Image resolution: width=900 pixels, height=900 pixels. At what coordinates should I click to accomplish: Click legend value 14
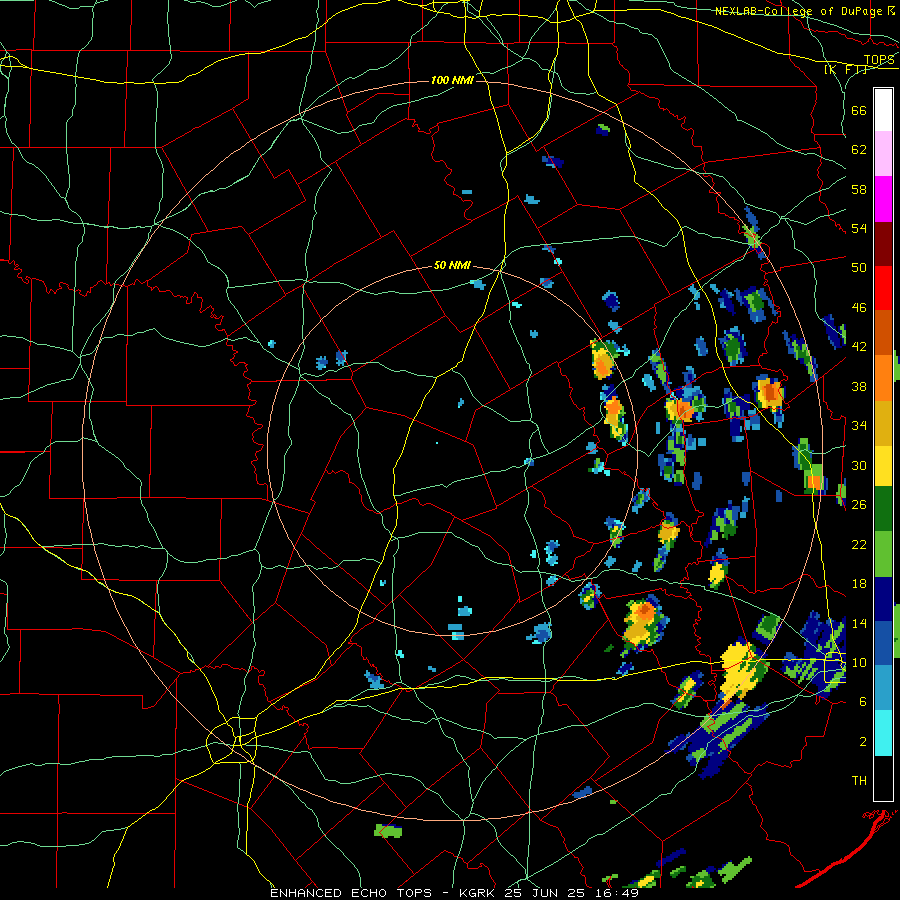pos(859,623)
